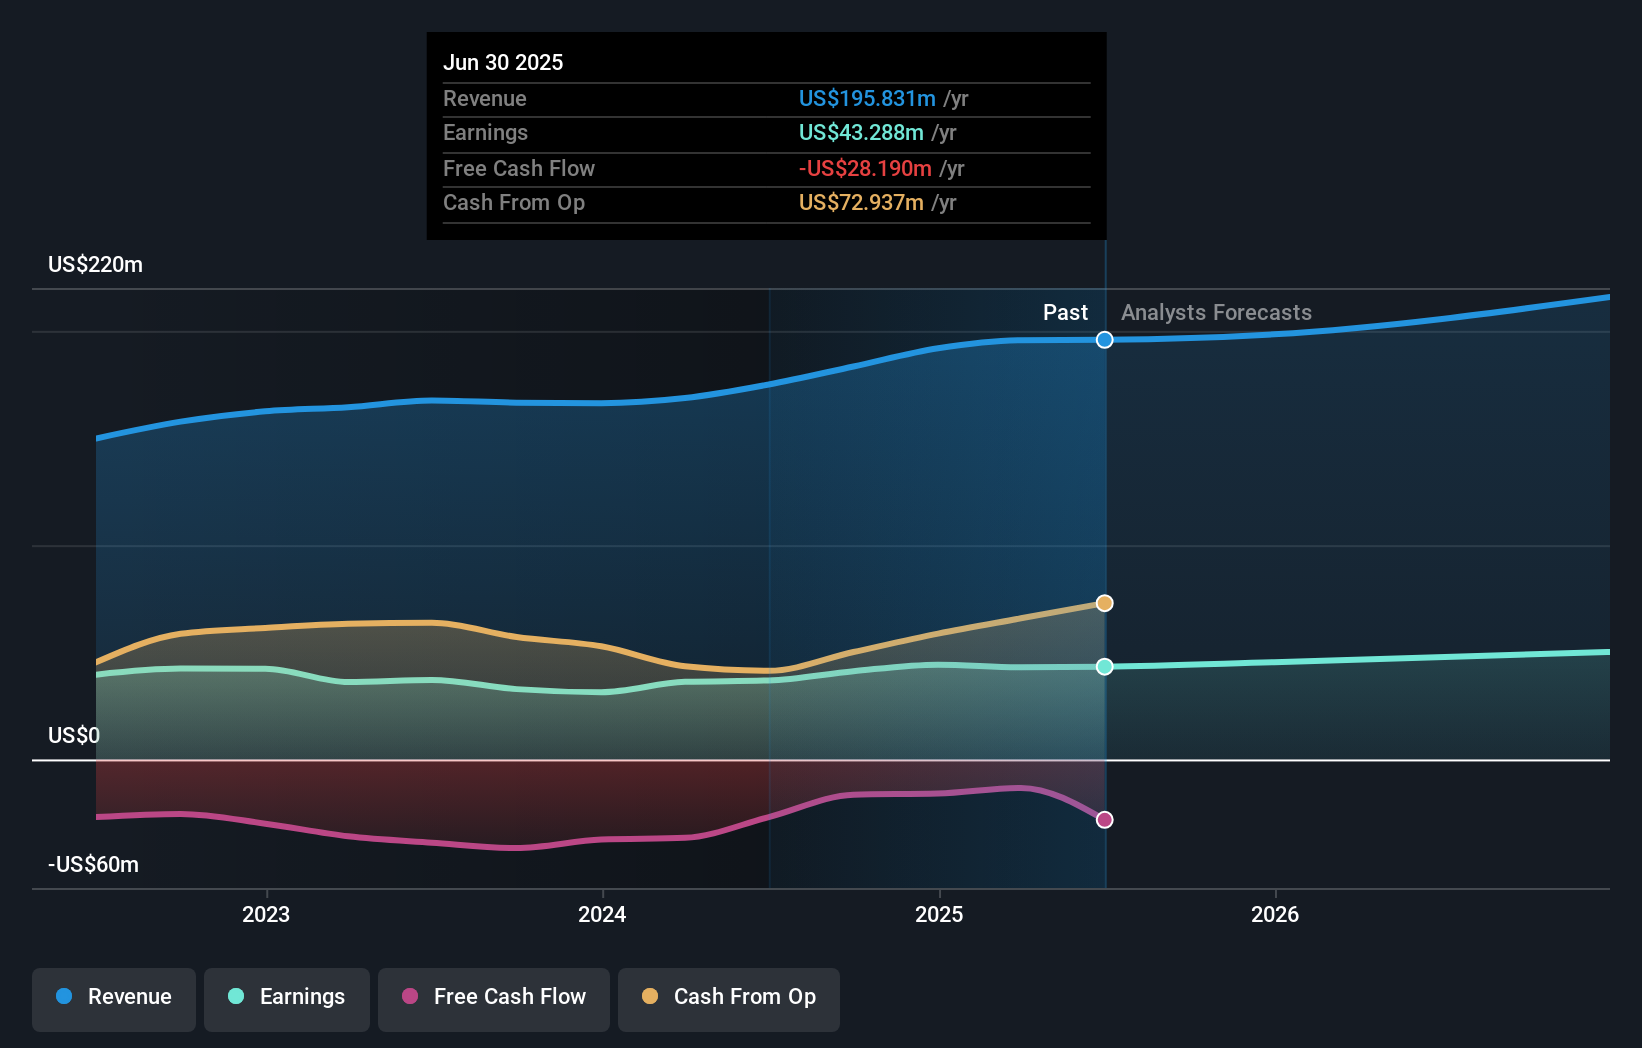Viewport: 1642px width, 1048px height.
Task: Click the blue Revenue trend line
Action: pyautogui.click(x=600, y=404)
